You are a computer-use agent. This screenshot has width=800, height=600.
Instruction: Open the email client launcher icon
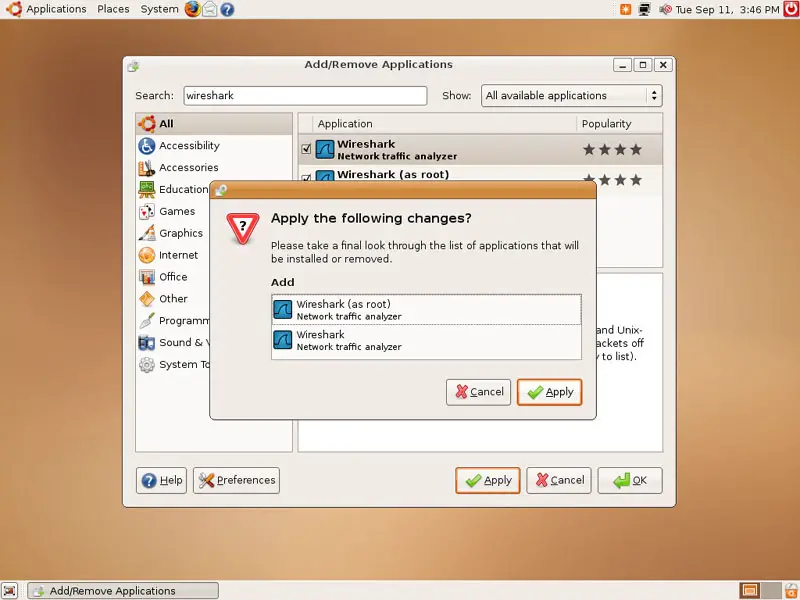(210, 9)
